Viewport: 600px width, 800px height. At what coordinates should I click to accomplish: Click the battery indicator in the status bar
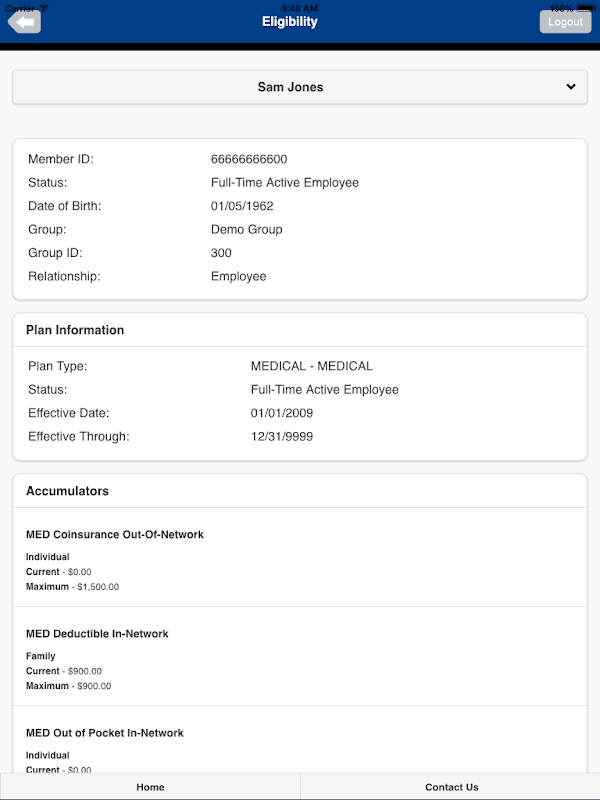(585, 8)
